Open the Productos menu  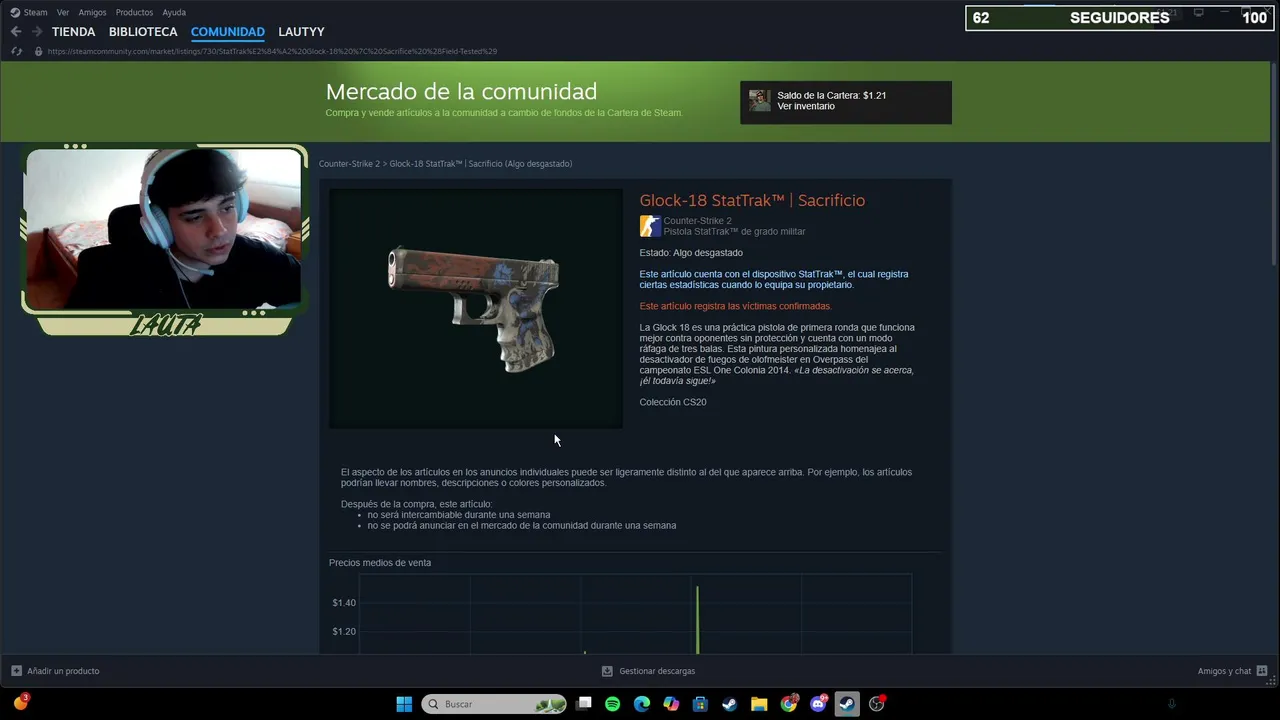pyautogui.click(x=134, y=12)
